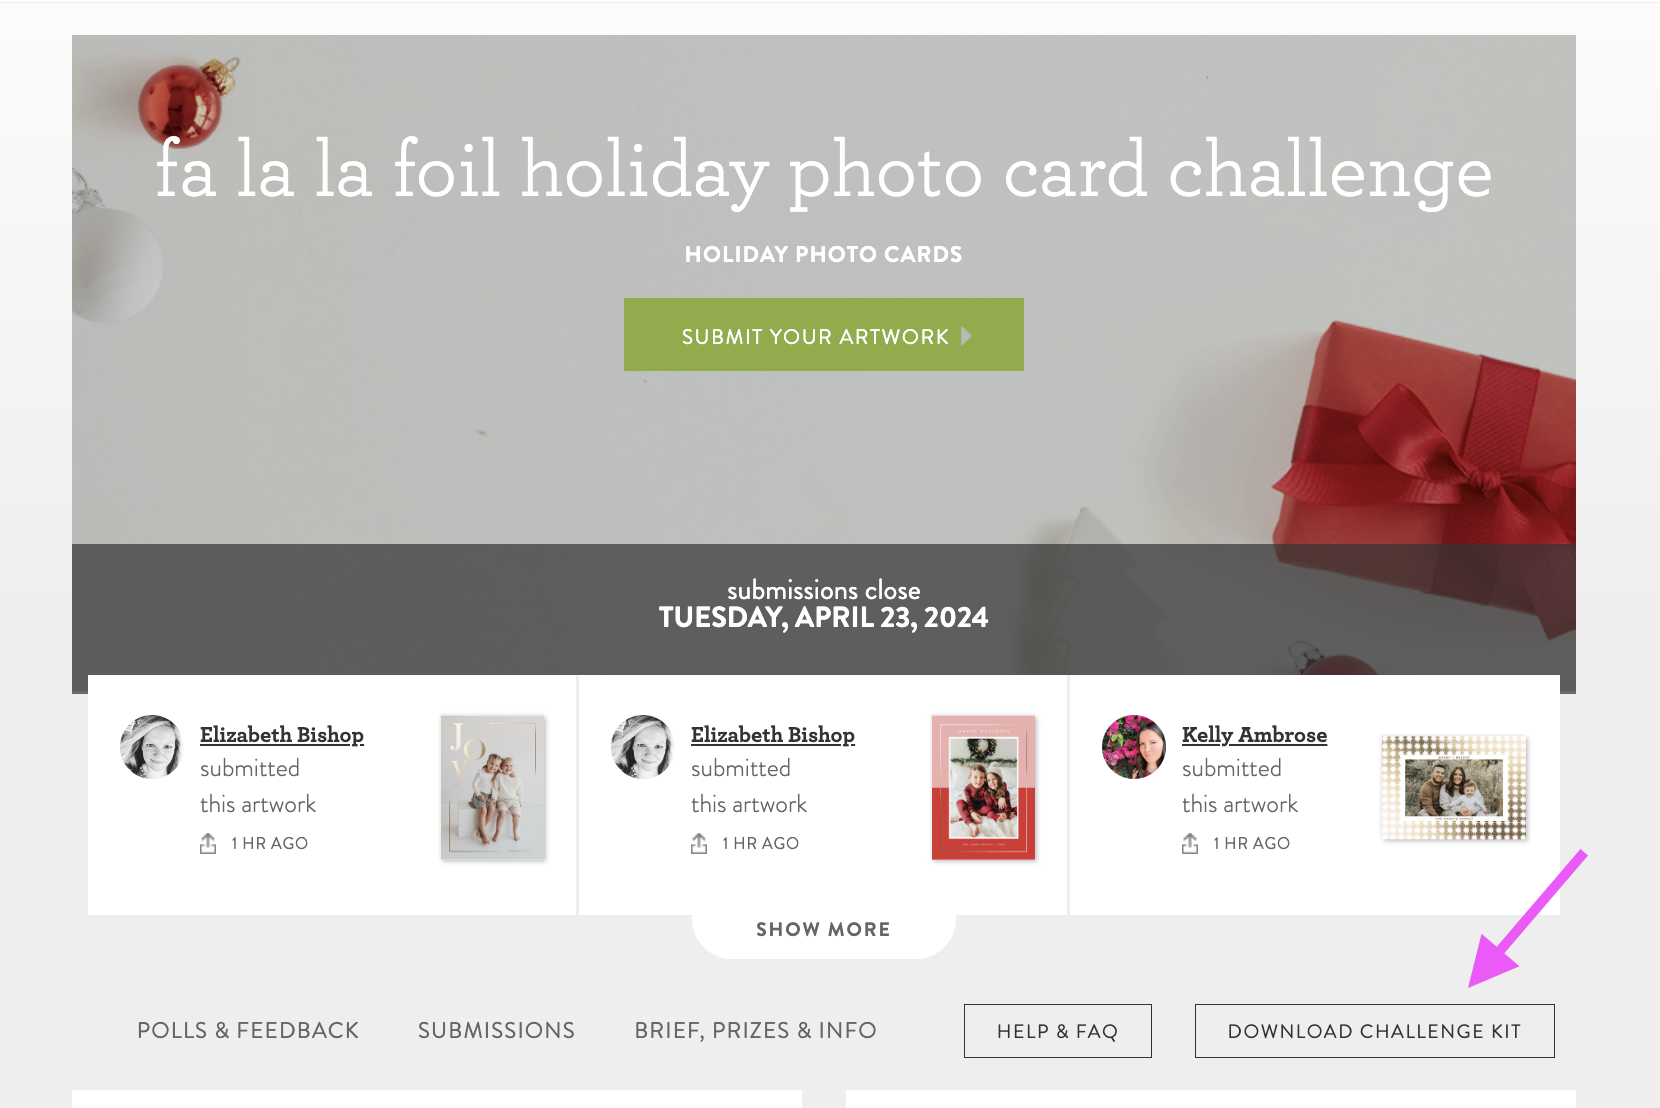The image size is (1660, 1108).
Task: Open Brief, Prizes & Info tab
Action: point(755,1030)
